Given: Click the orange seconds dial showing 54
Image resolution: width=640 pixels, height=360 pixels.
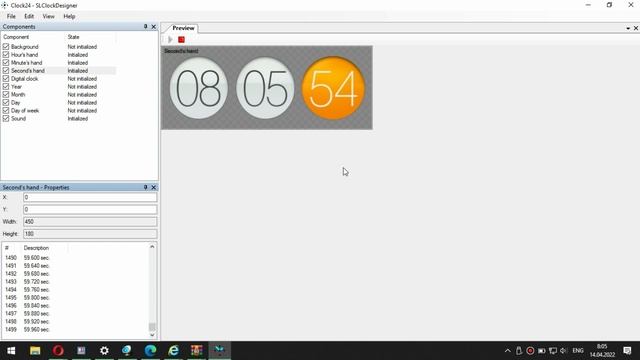Looking at the screenshot, I should [x=333, y=88].
